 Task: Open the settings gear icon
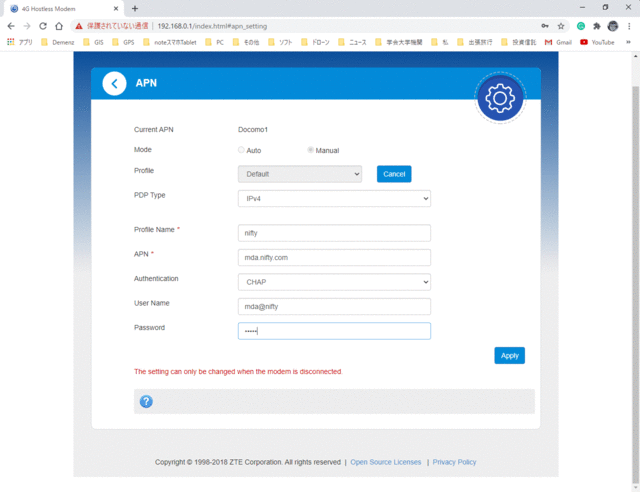[500, 98]
